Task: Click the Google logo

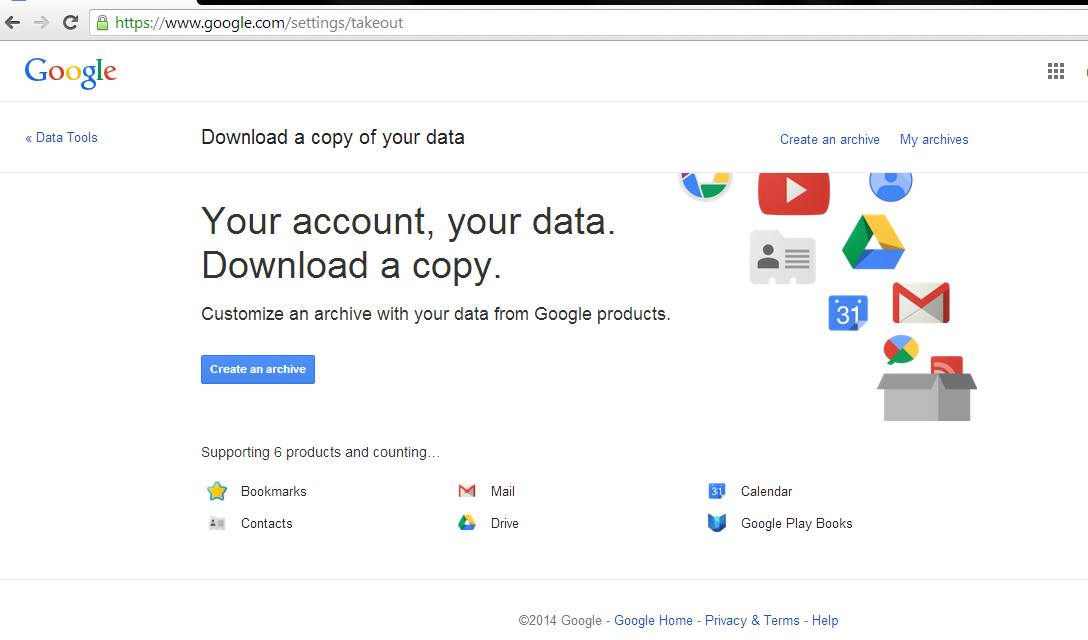Action: click(71, 72)
